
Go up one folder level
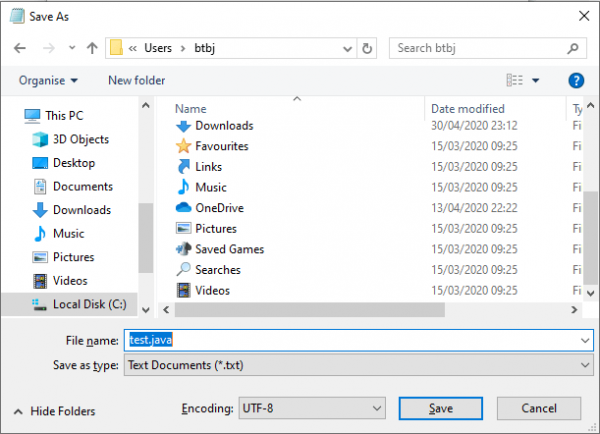92,48
